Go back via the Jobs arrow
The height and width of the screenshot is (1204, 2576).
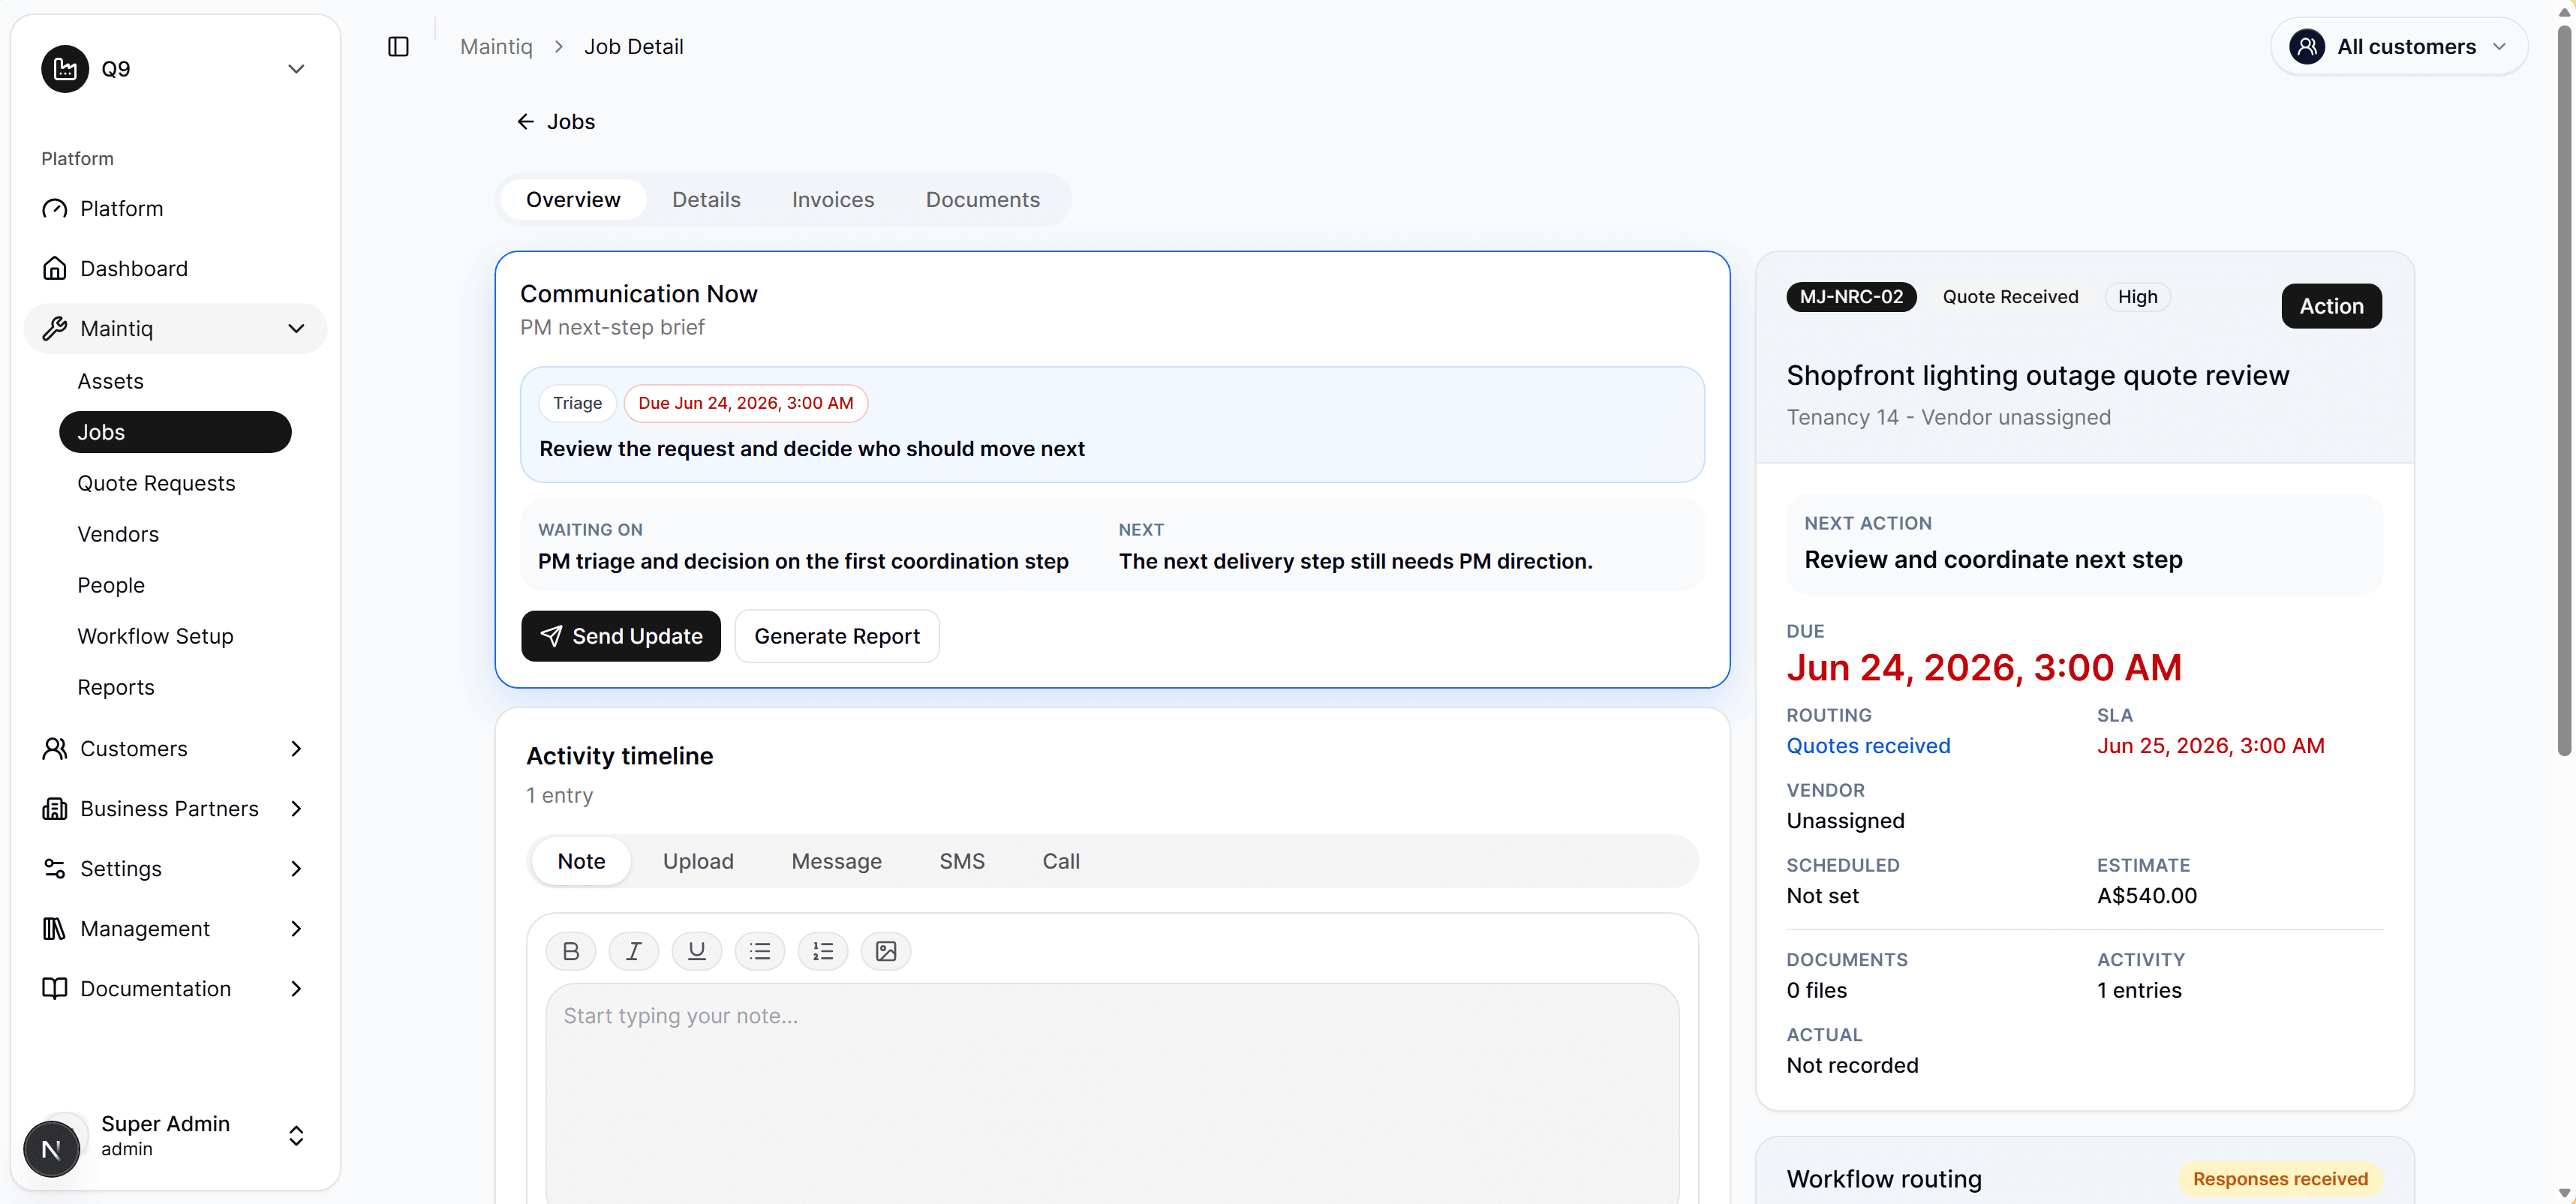tap(556, 121)
